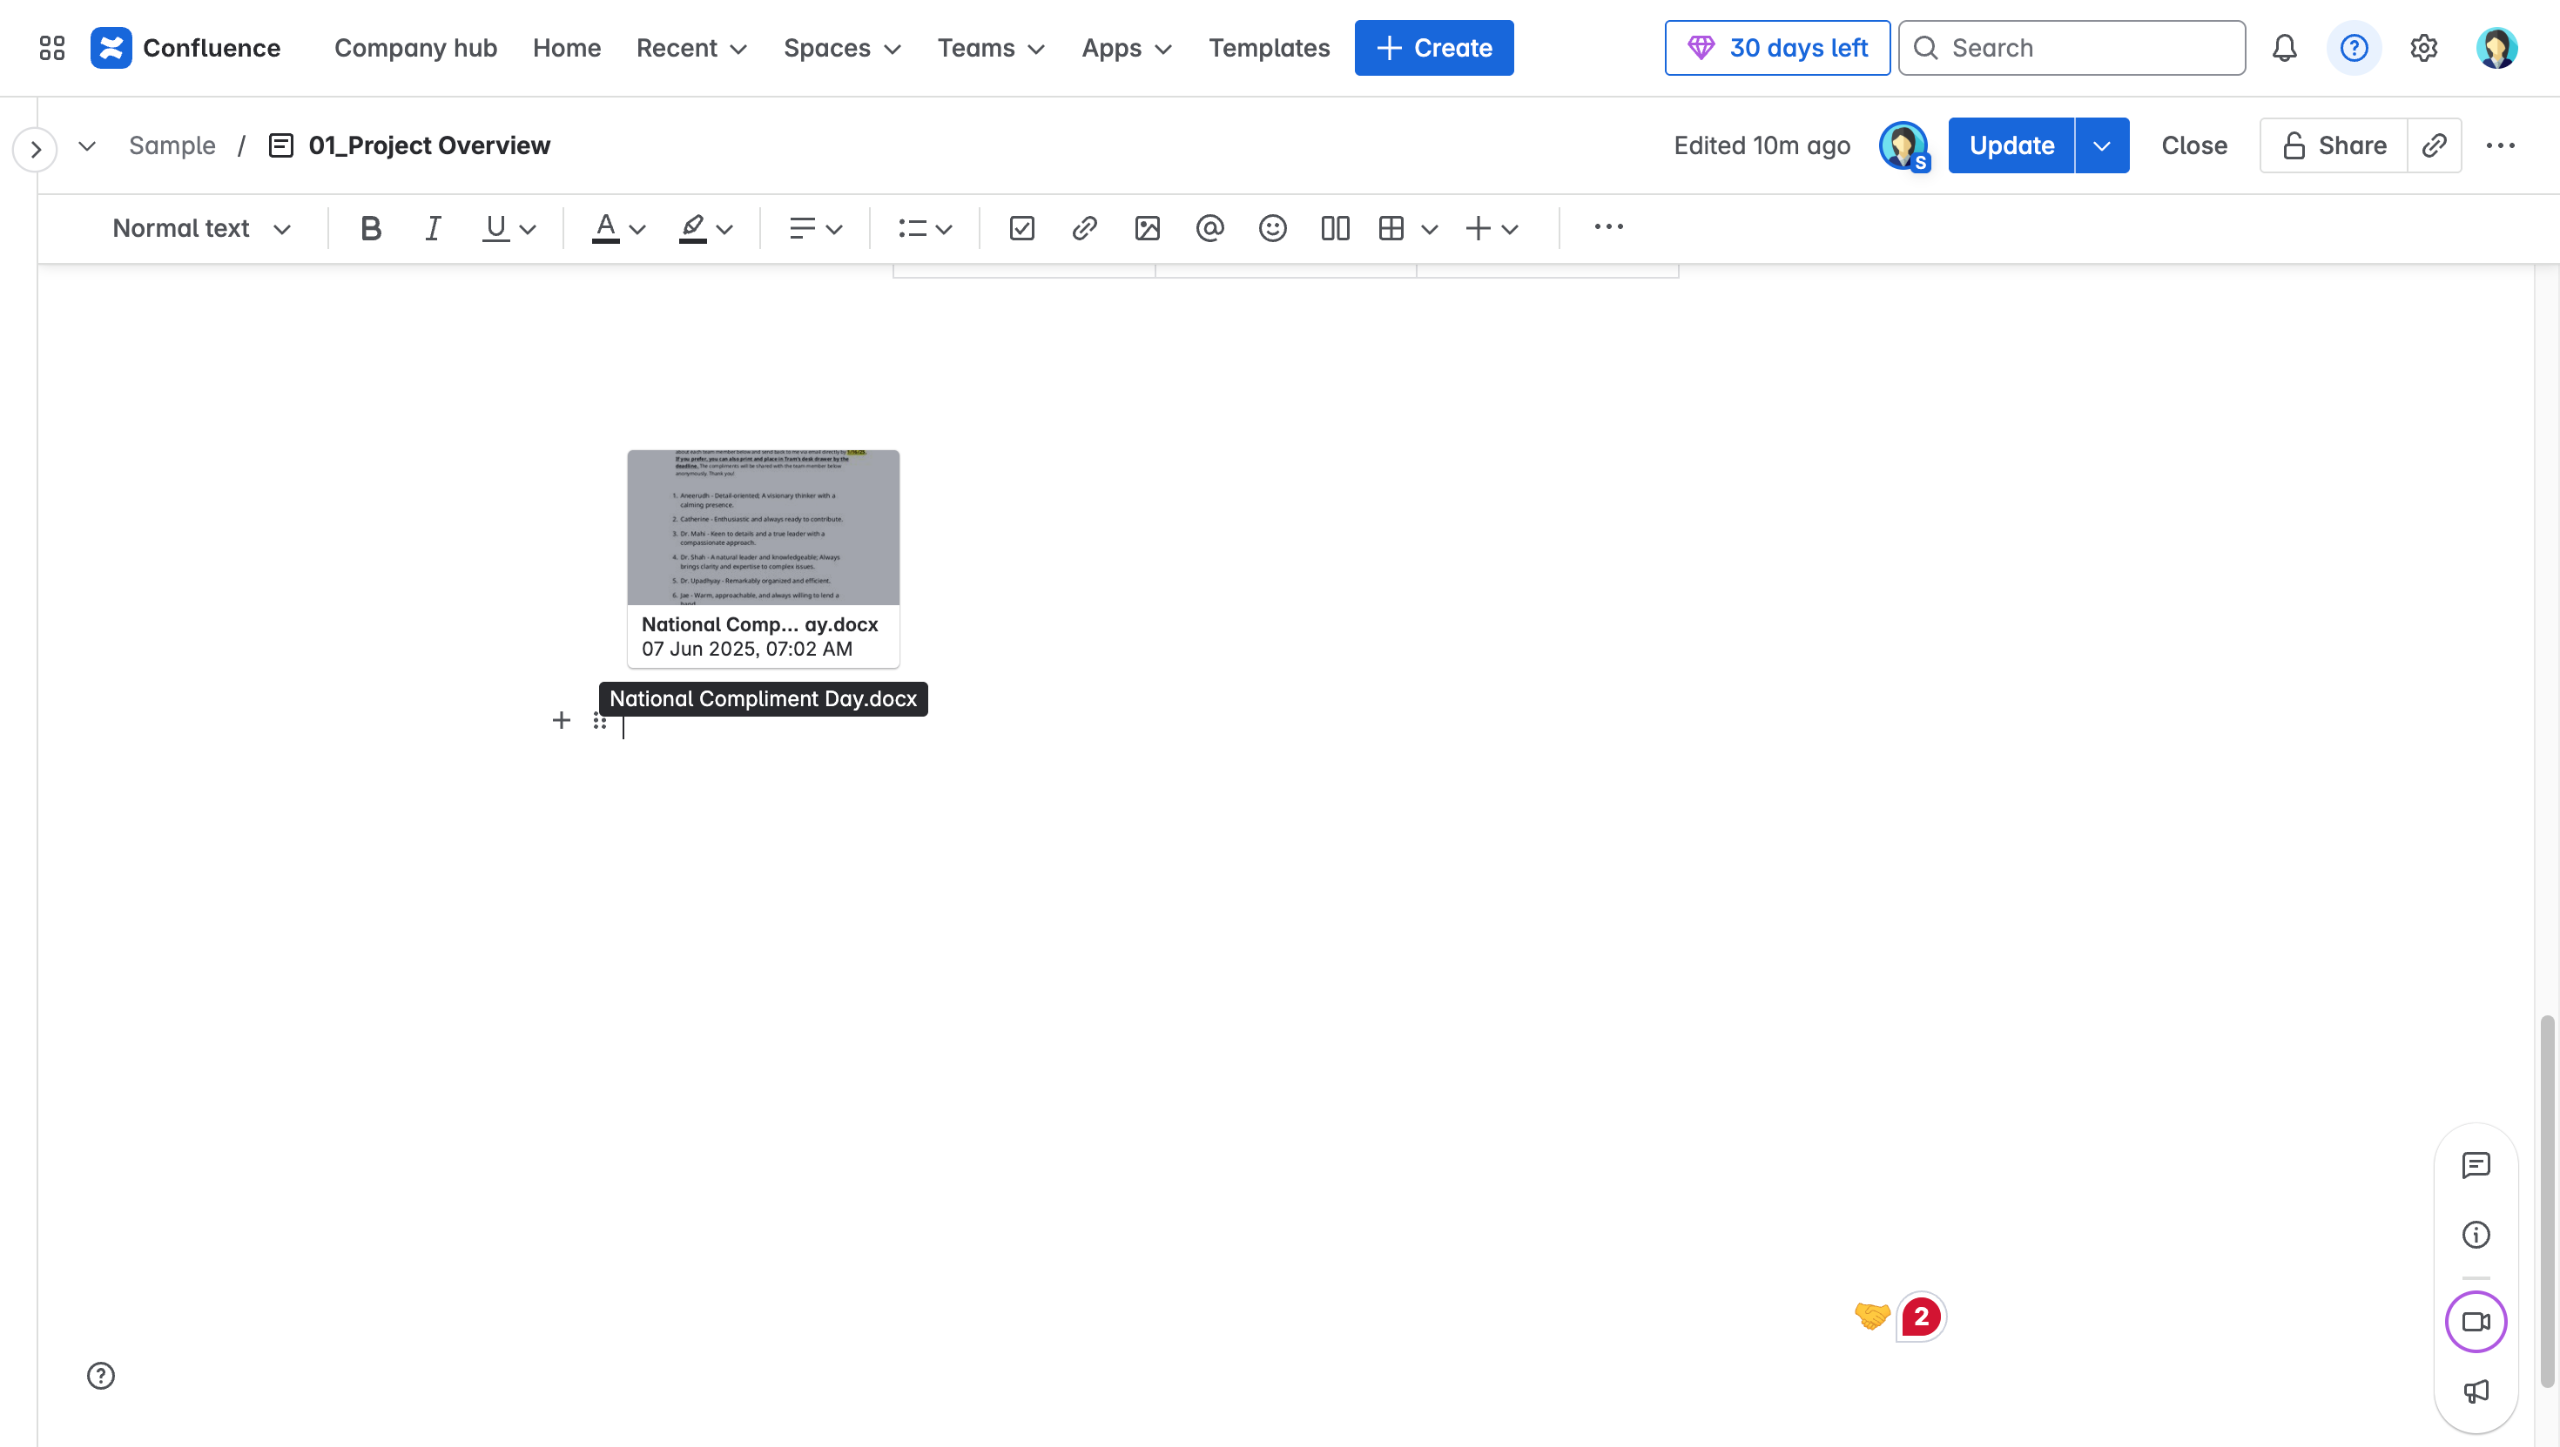
Task: Click the Close button
Action: [2194, 146]
